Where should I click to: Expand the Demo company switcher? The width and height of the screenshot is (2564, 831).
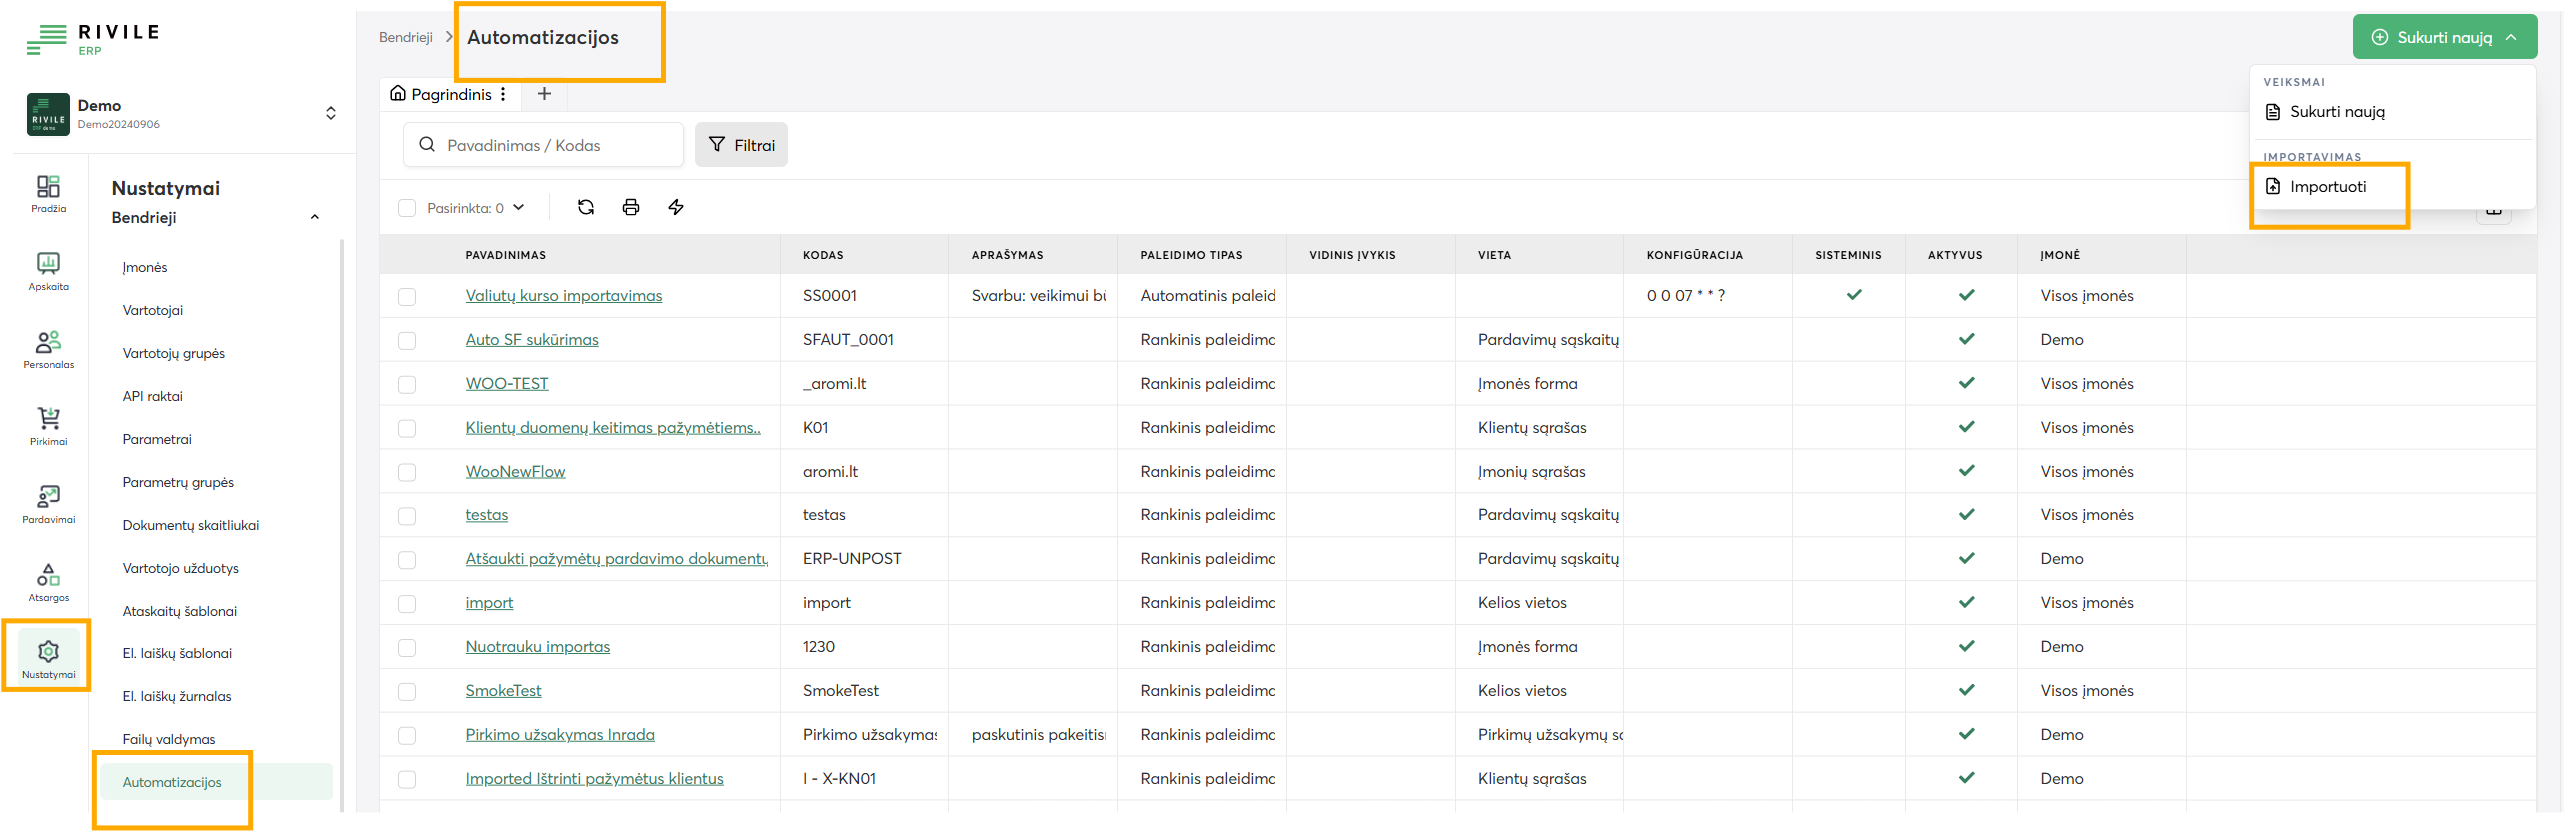click(x=331, y=113)
